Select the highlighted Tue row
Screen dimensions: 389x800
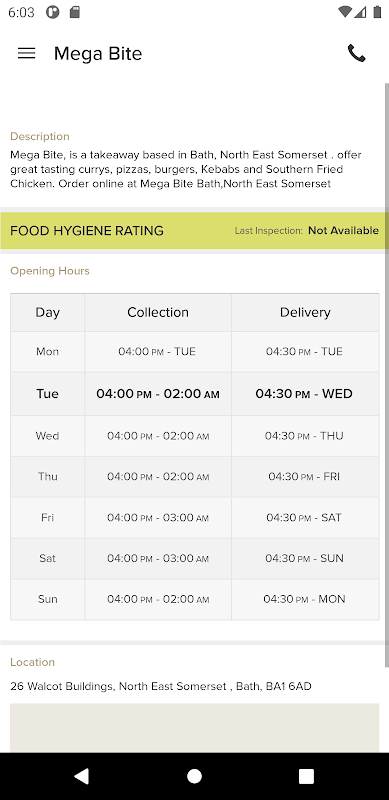point(194,394)
